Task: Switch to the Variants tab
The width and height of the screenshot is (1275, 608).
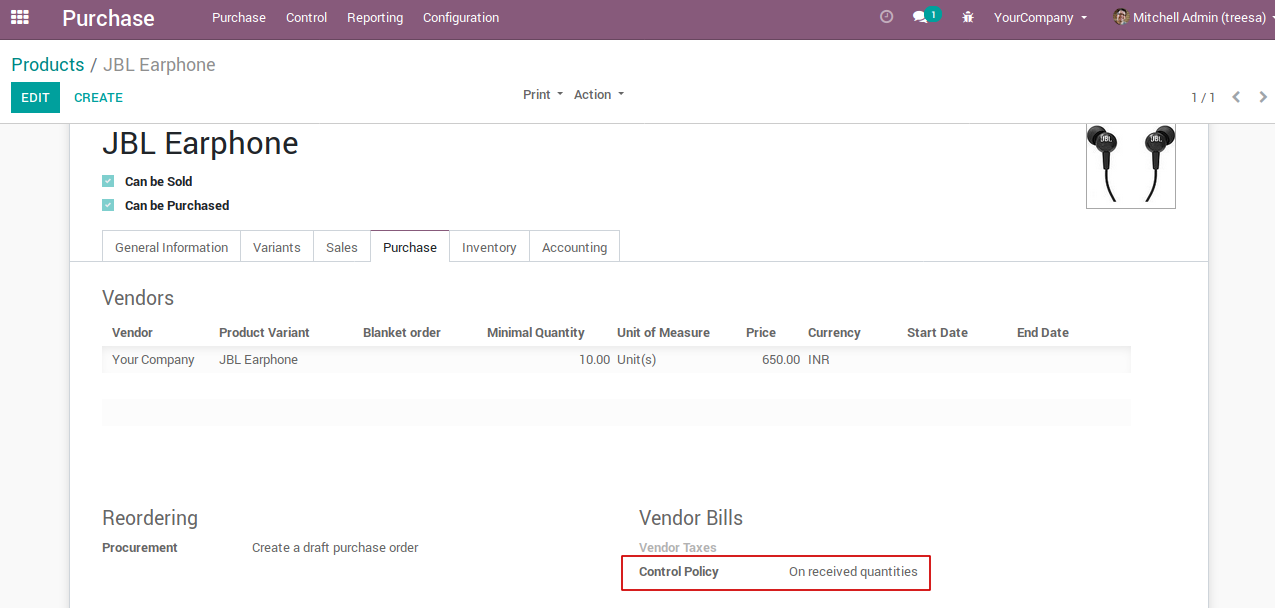Action: coord(277,247)
